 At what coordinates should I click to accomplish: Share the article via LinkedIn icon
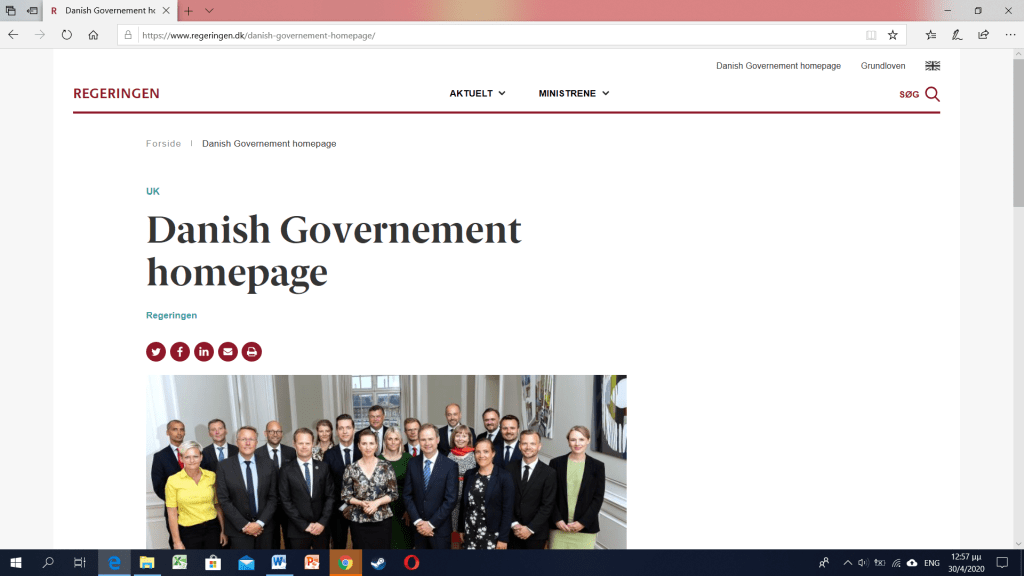204,352
